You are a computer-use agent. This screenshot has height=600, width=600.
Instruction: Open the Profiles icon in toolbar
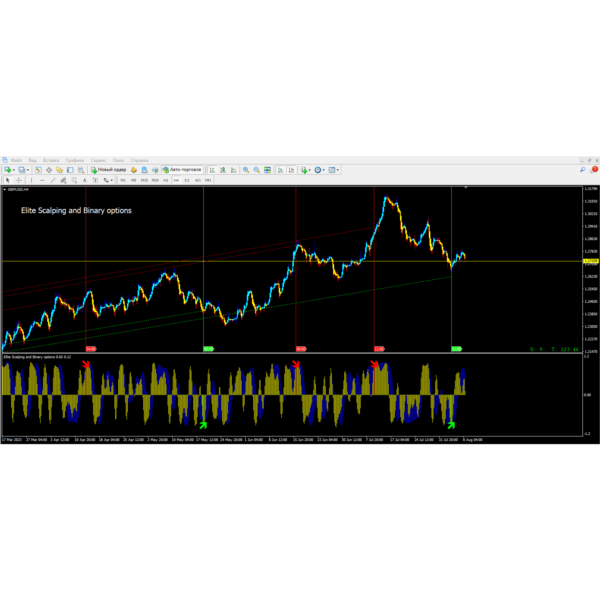pyautogui.click(x=22, y=170)
